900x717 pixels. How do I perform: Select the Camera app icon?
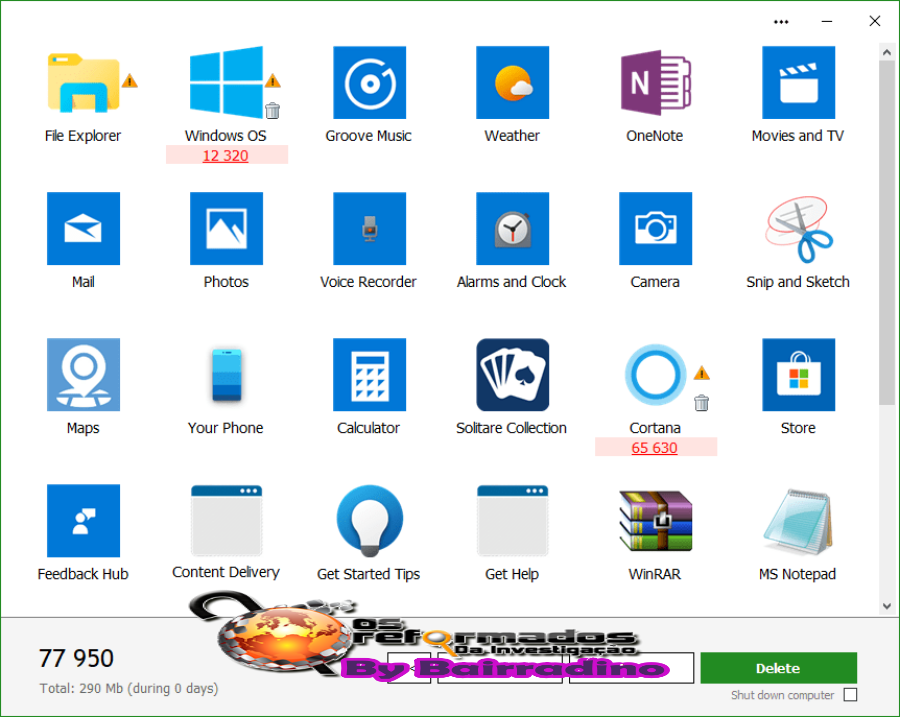655,228
